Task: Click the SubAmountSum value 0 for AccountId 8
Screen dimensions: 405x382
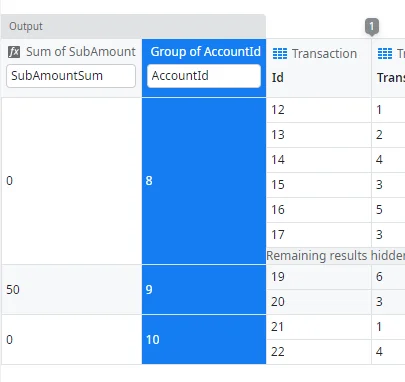Action: (72, 181)
